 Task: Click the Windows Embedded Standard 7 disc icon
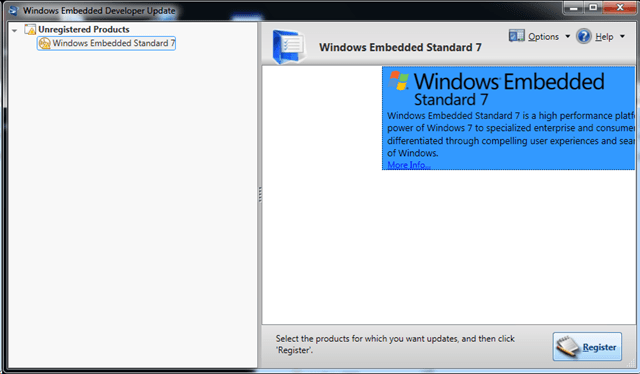coord(44,43)
